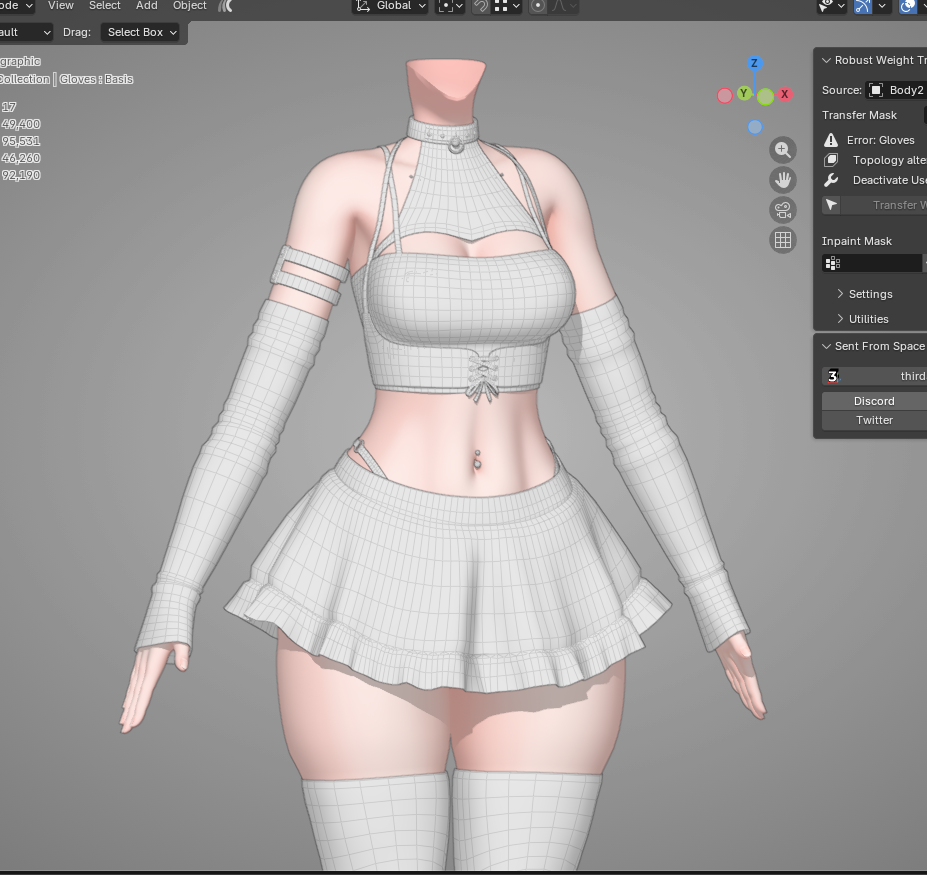
Task: Click the Discord button
Action: pyautogui.click(x=874, y=401)
